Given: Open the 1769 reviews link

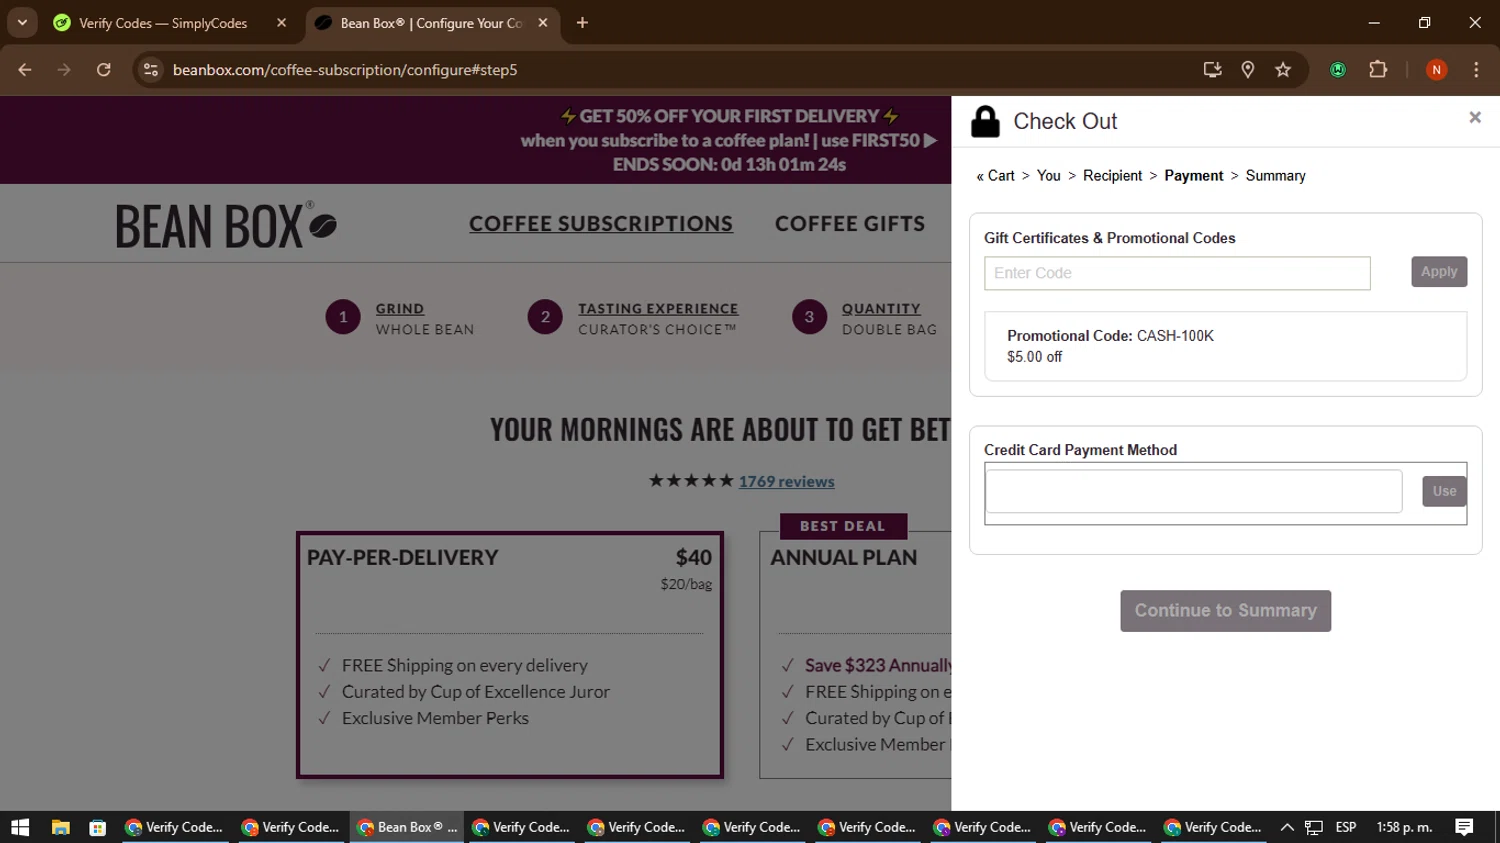Looking at the screenshot, I should click(x=786, y=482).
